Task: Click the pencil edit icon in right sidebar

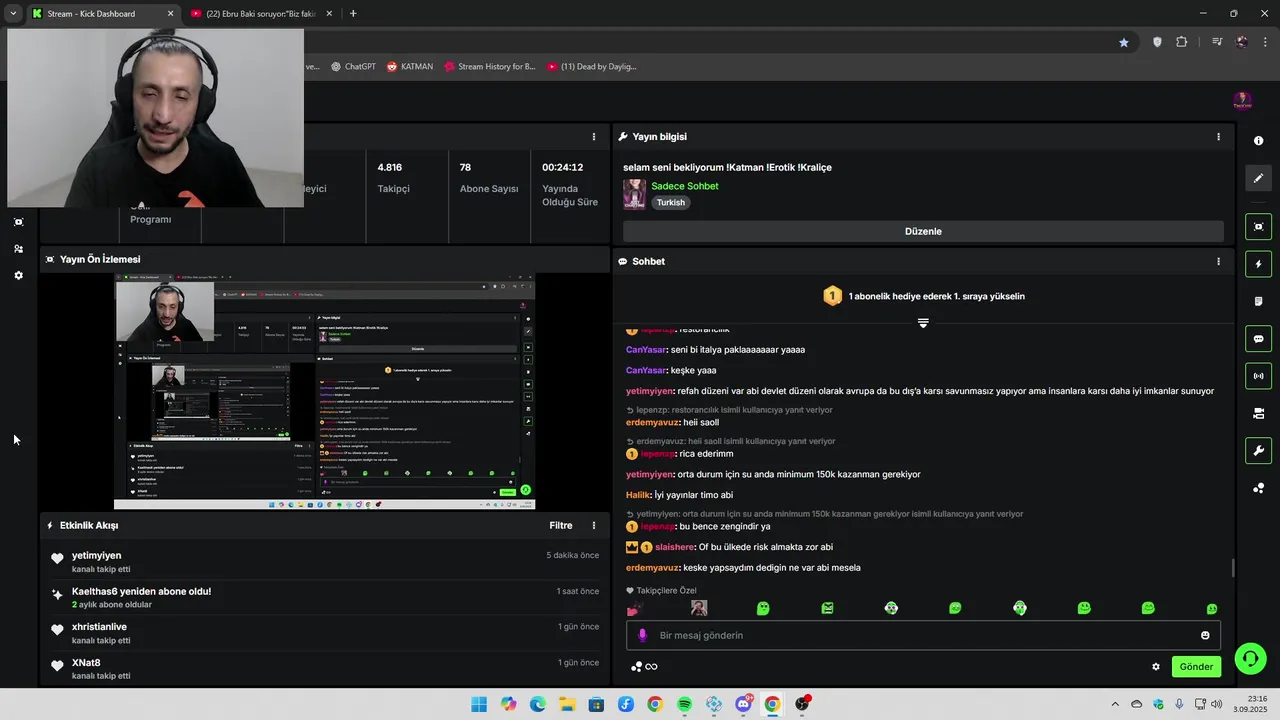Action: [x=1258, y=178]
